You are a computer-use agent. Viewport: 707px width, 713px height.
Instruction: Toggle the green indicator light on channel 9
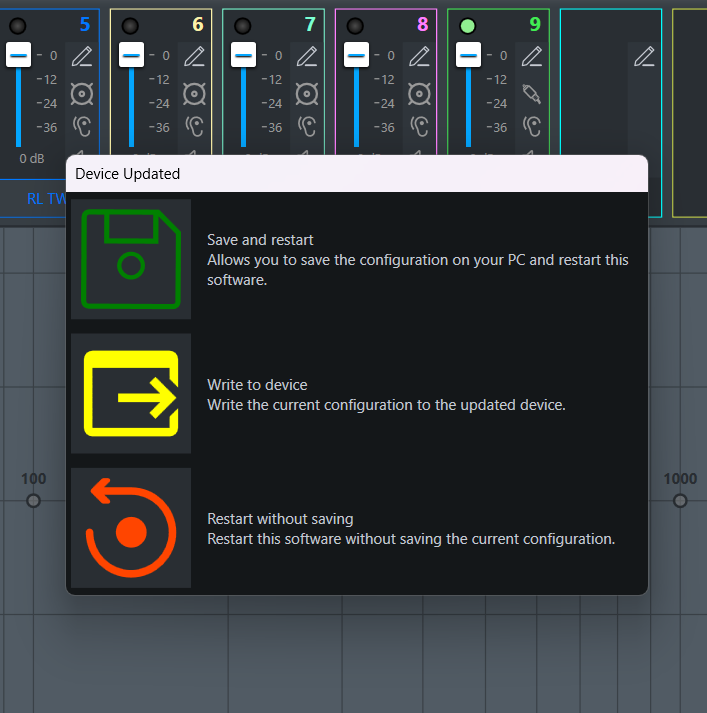pos(468,25)
